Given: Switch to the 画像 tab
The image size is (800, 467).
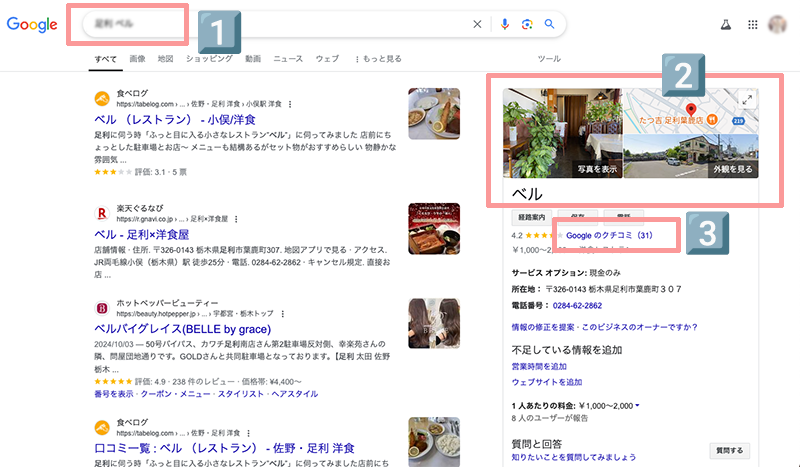Looking at the screenshot, I should coord(137,59).
